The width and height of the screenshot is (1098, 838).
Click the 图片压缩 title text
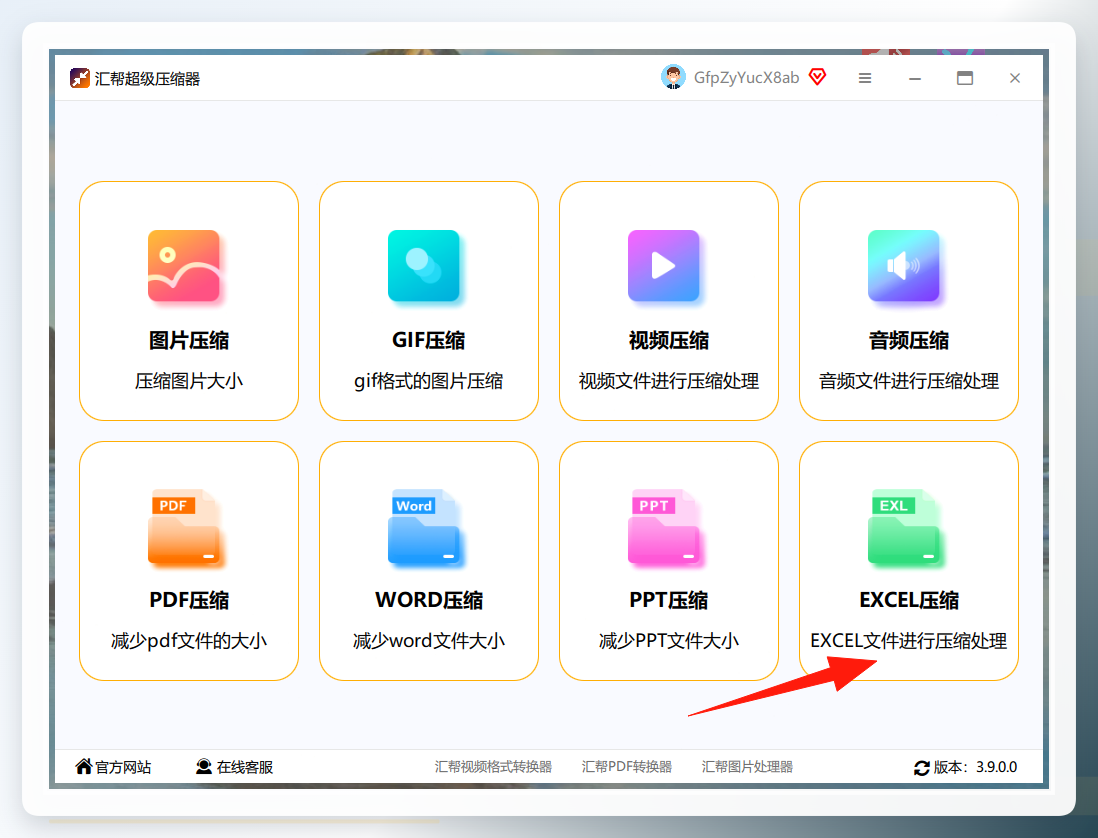pyautogui.click(x=189, y=340)
